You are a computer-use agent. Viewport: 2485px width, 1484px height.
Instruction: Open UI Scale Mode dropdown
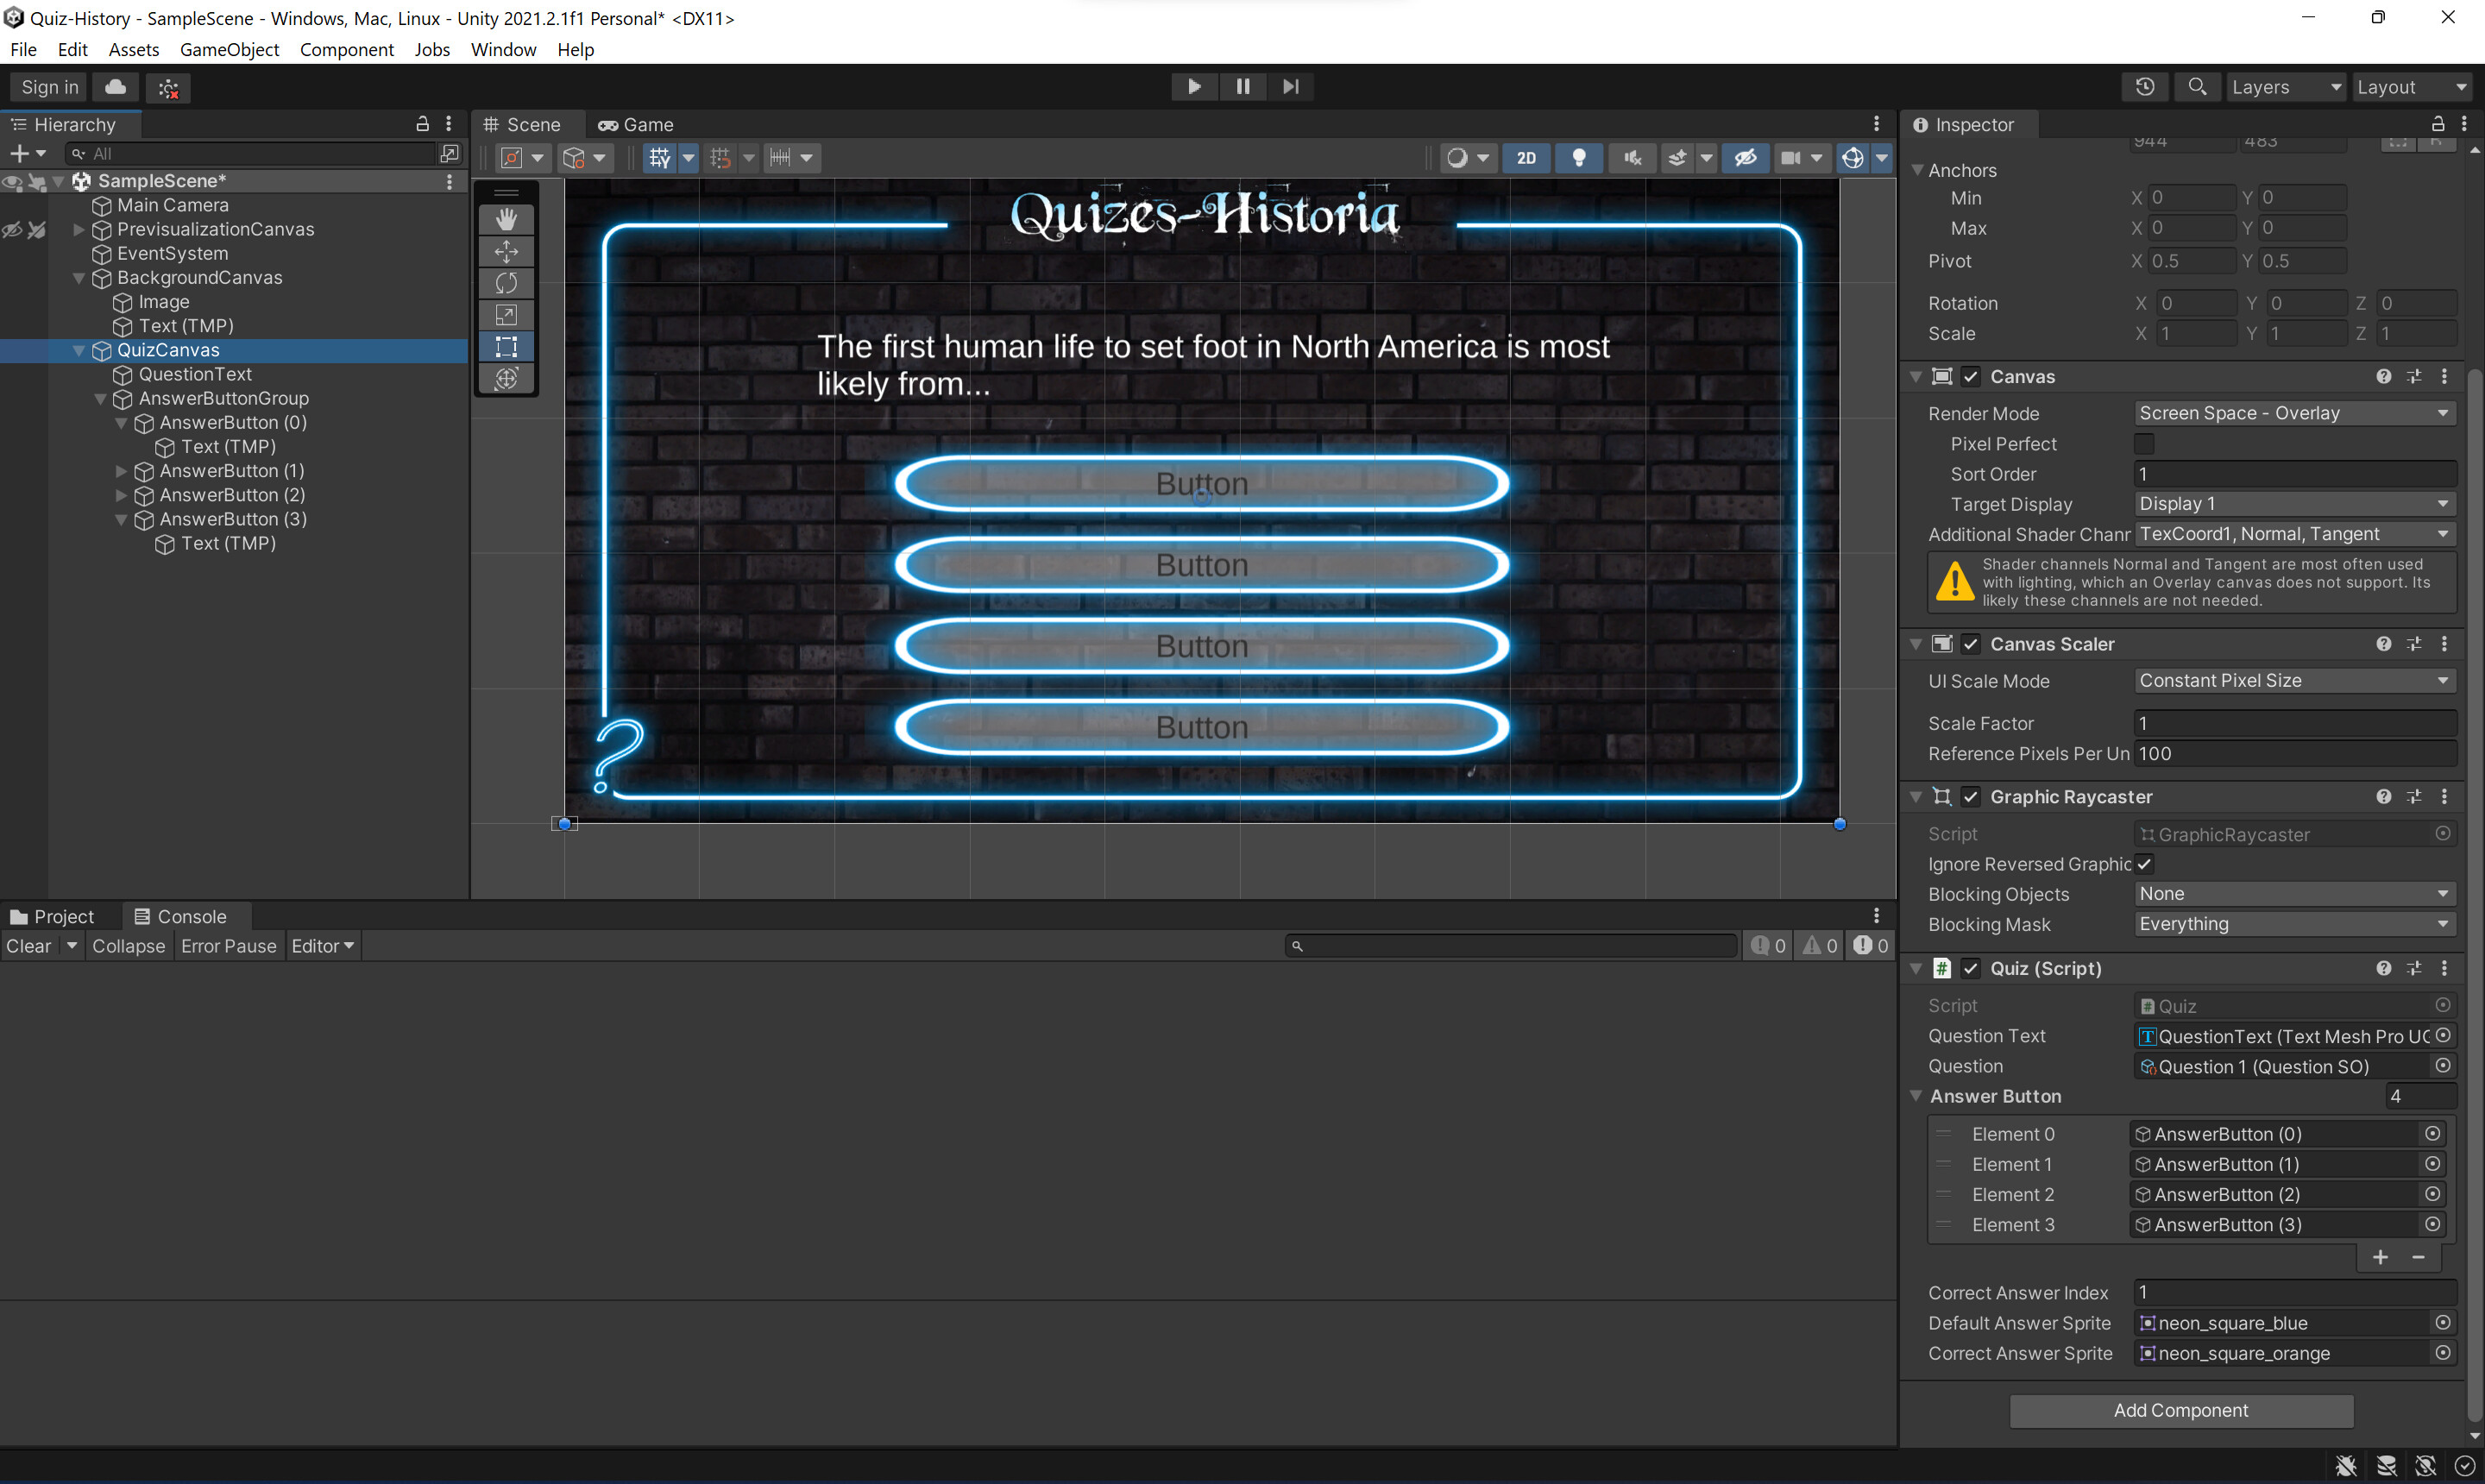click(x=2293, y=681)
